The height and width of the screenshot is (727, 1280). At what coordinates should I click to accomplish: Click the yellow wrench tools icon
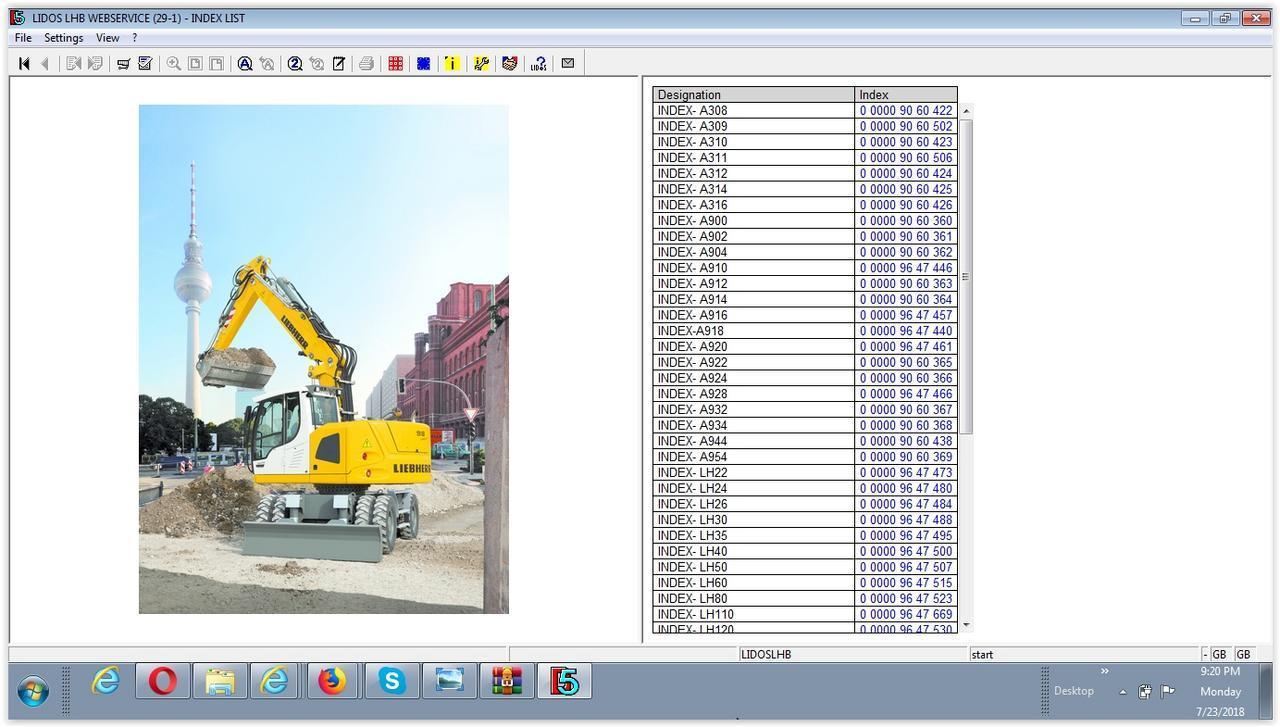click(x=481, y=64)
